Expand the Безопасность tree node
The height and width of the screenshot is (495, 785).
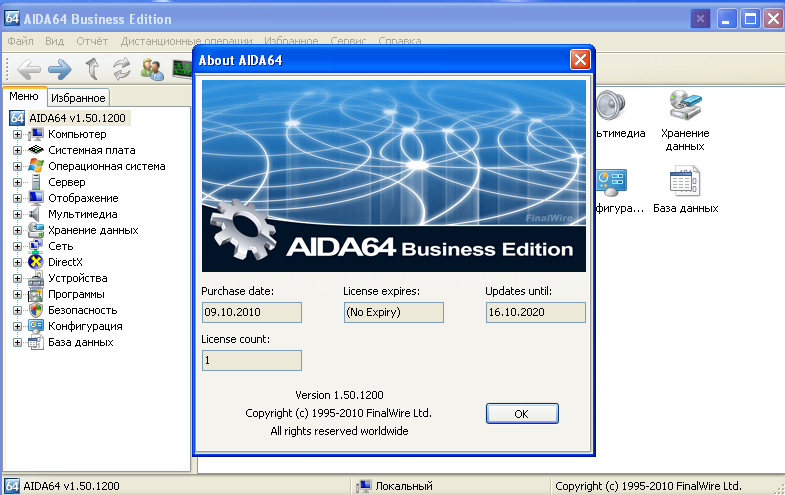pyautogui.click(x=17, y=310)
